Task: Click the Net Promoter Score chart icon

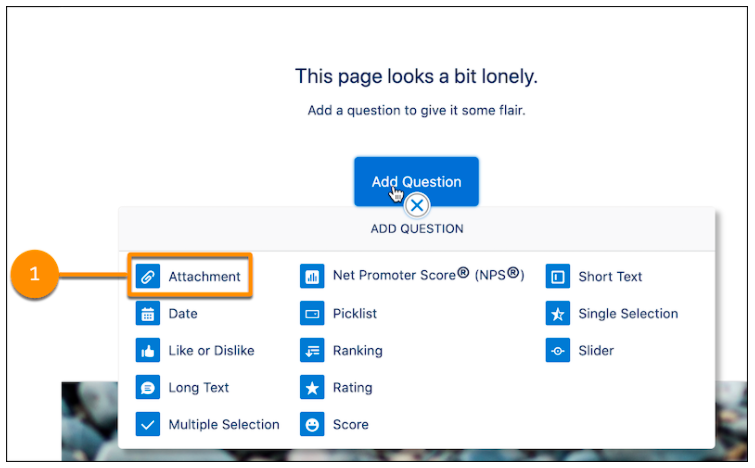Action: pyautogui.click(x=312, y=276)
